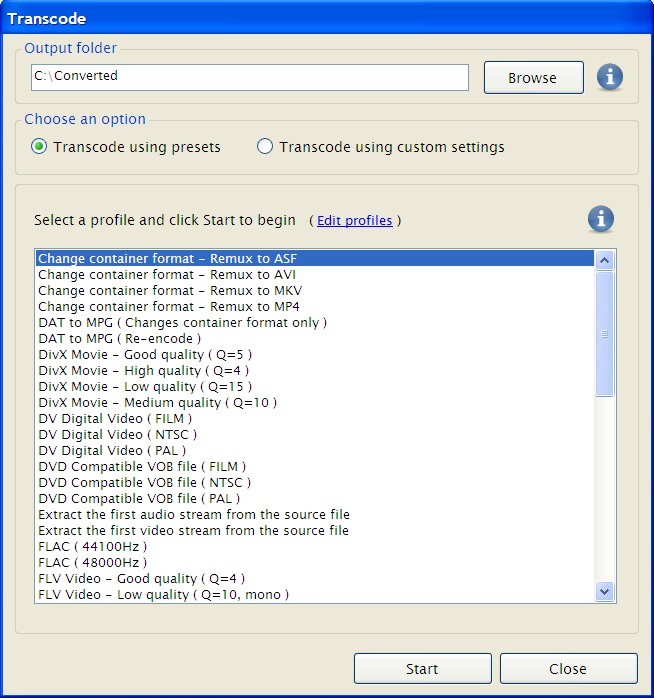Select FLAC ( 48000Hz ) profile
Image resolution: width=654 pixels, height=698 pixels.
point(92,563)
